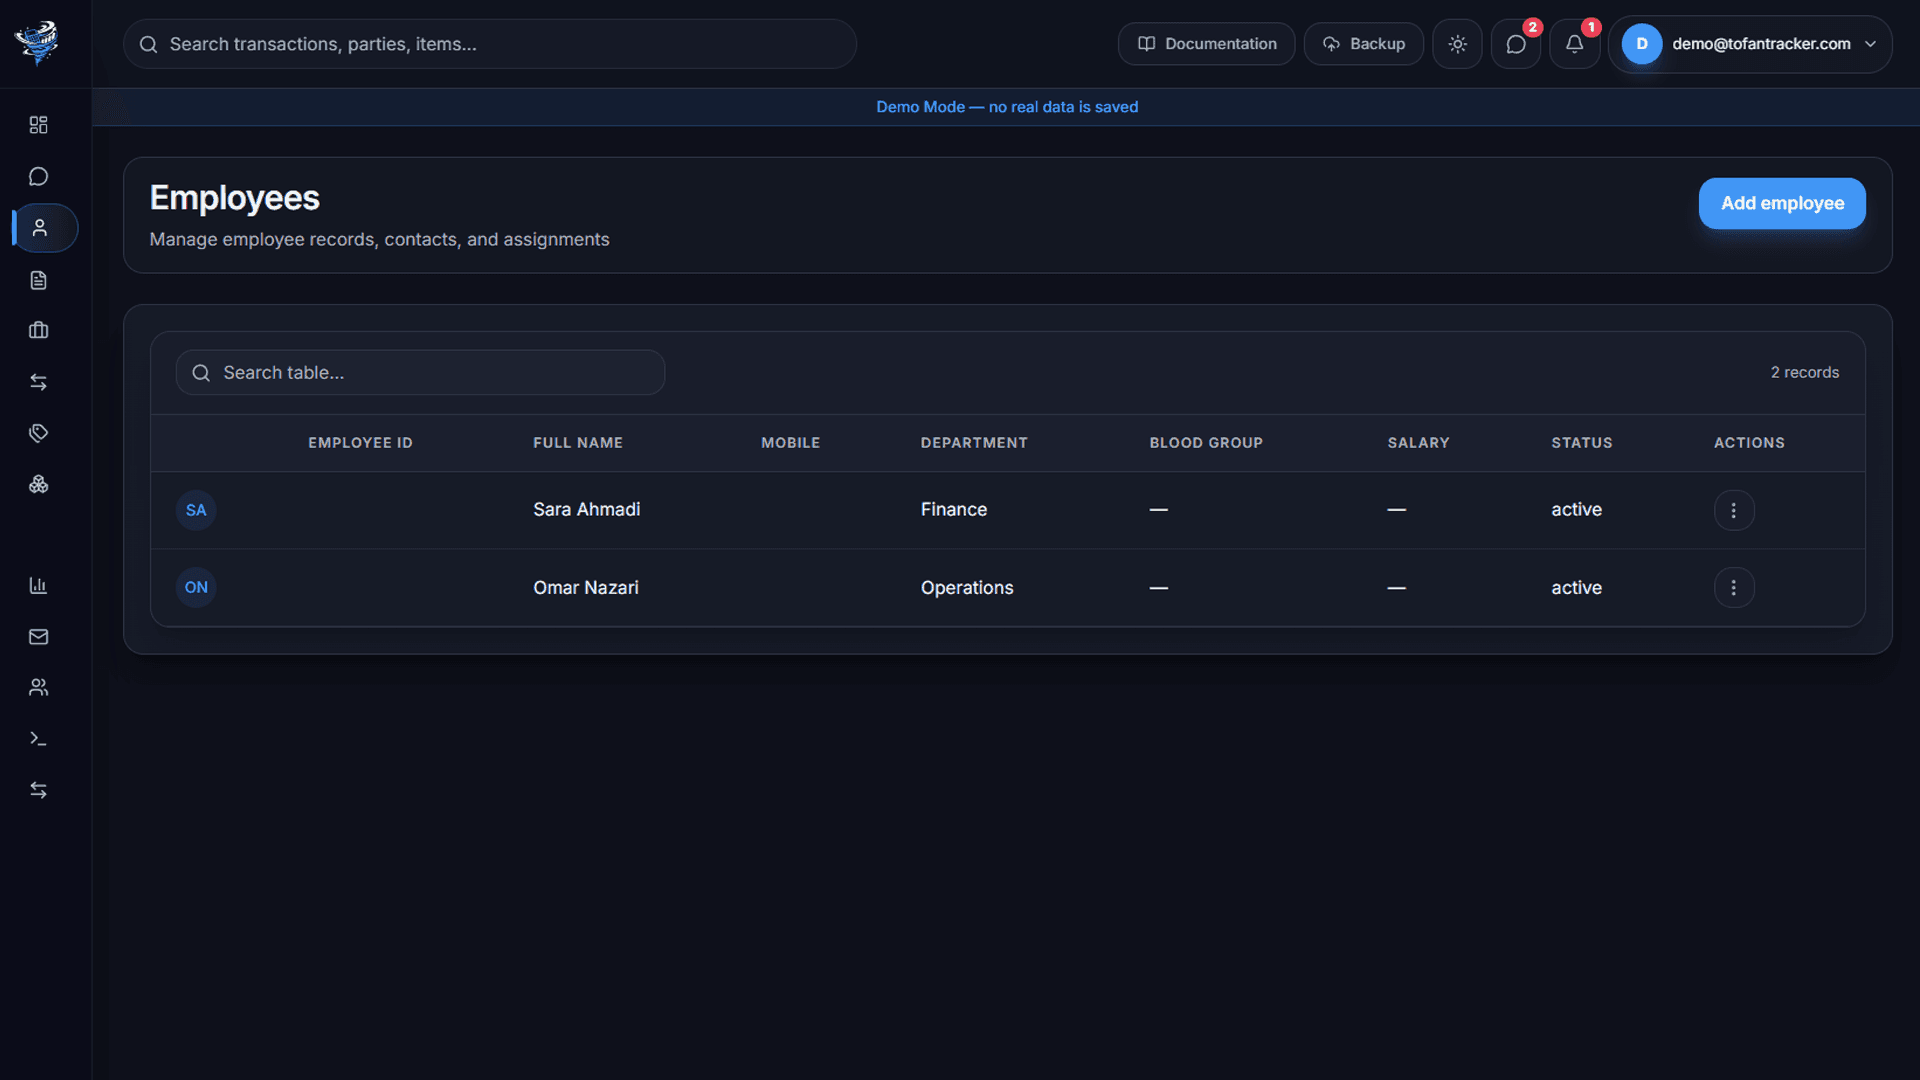Open the mail envelope icon in sidebar
Viewport: 1920px width, 1080px height.
point(38,637)
